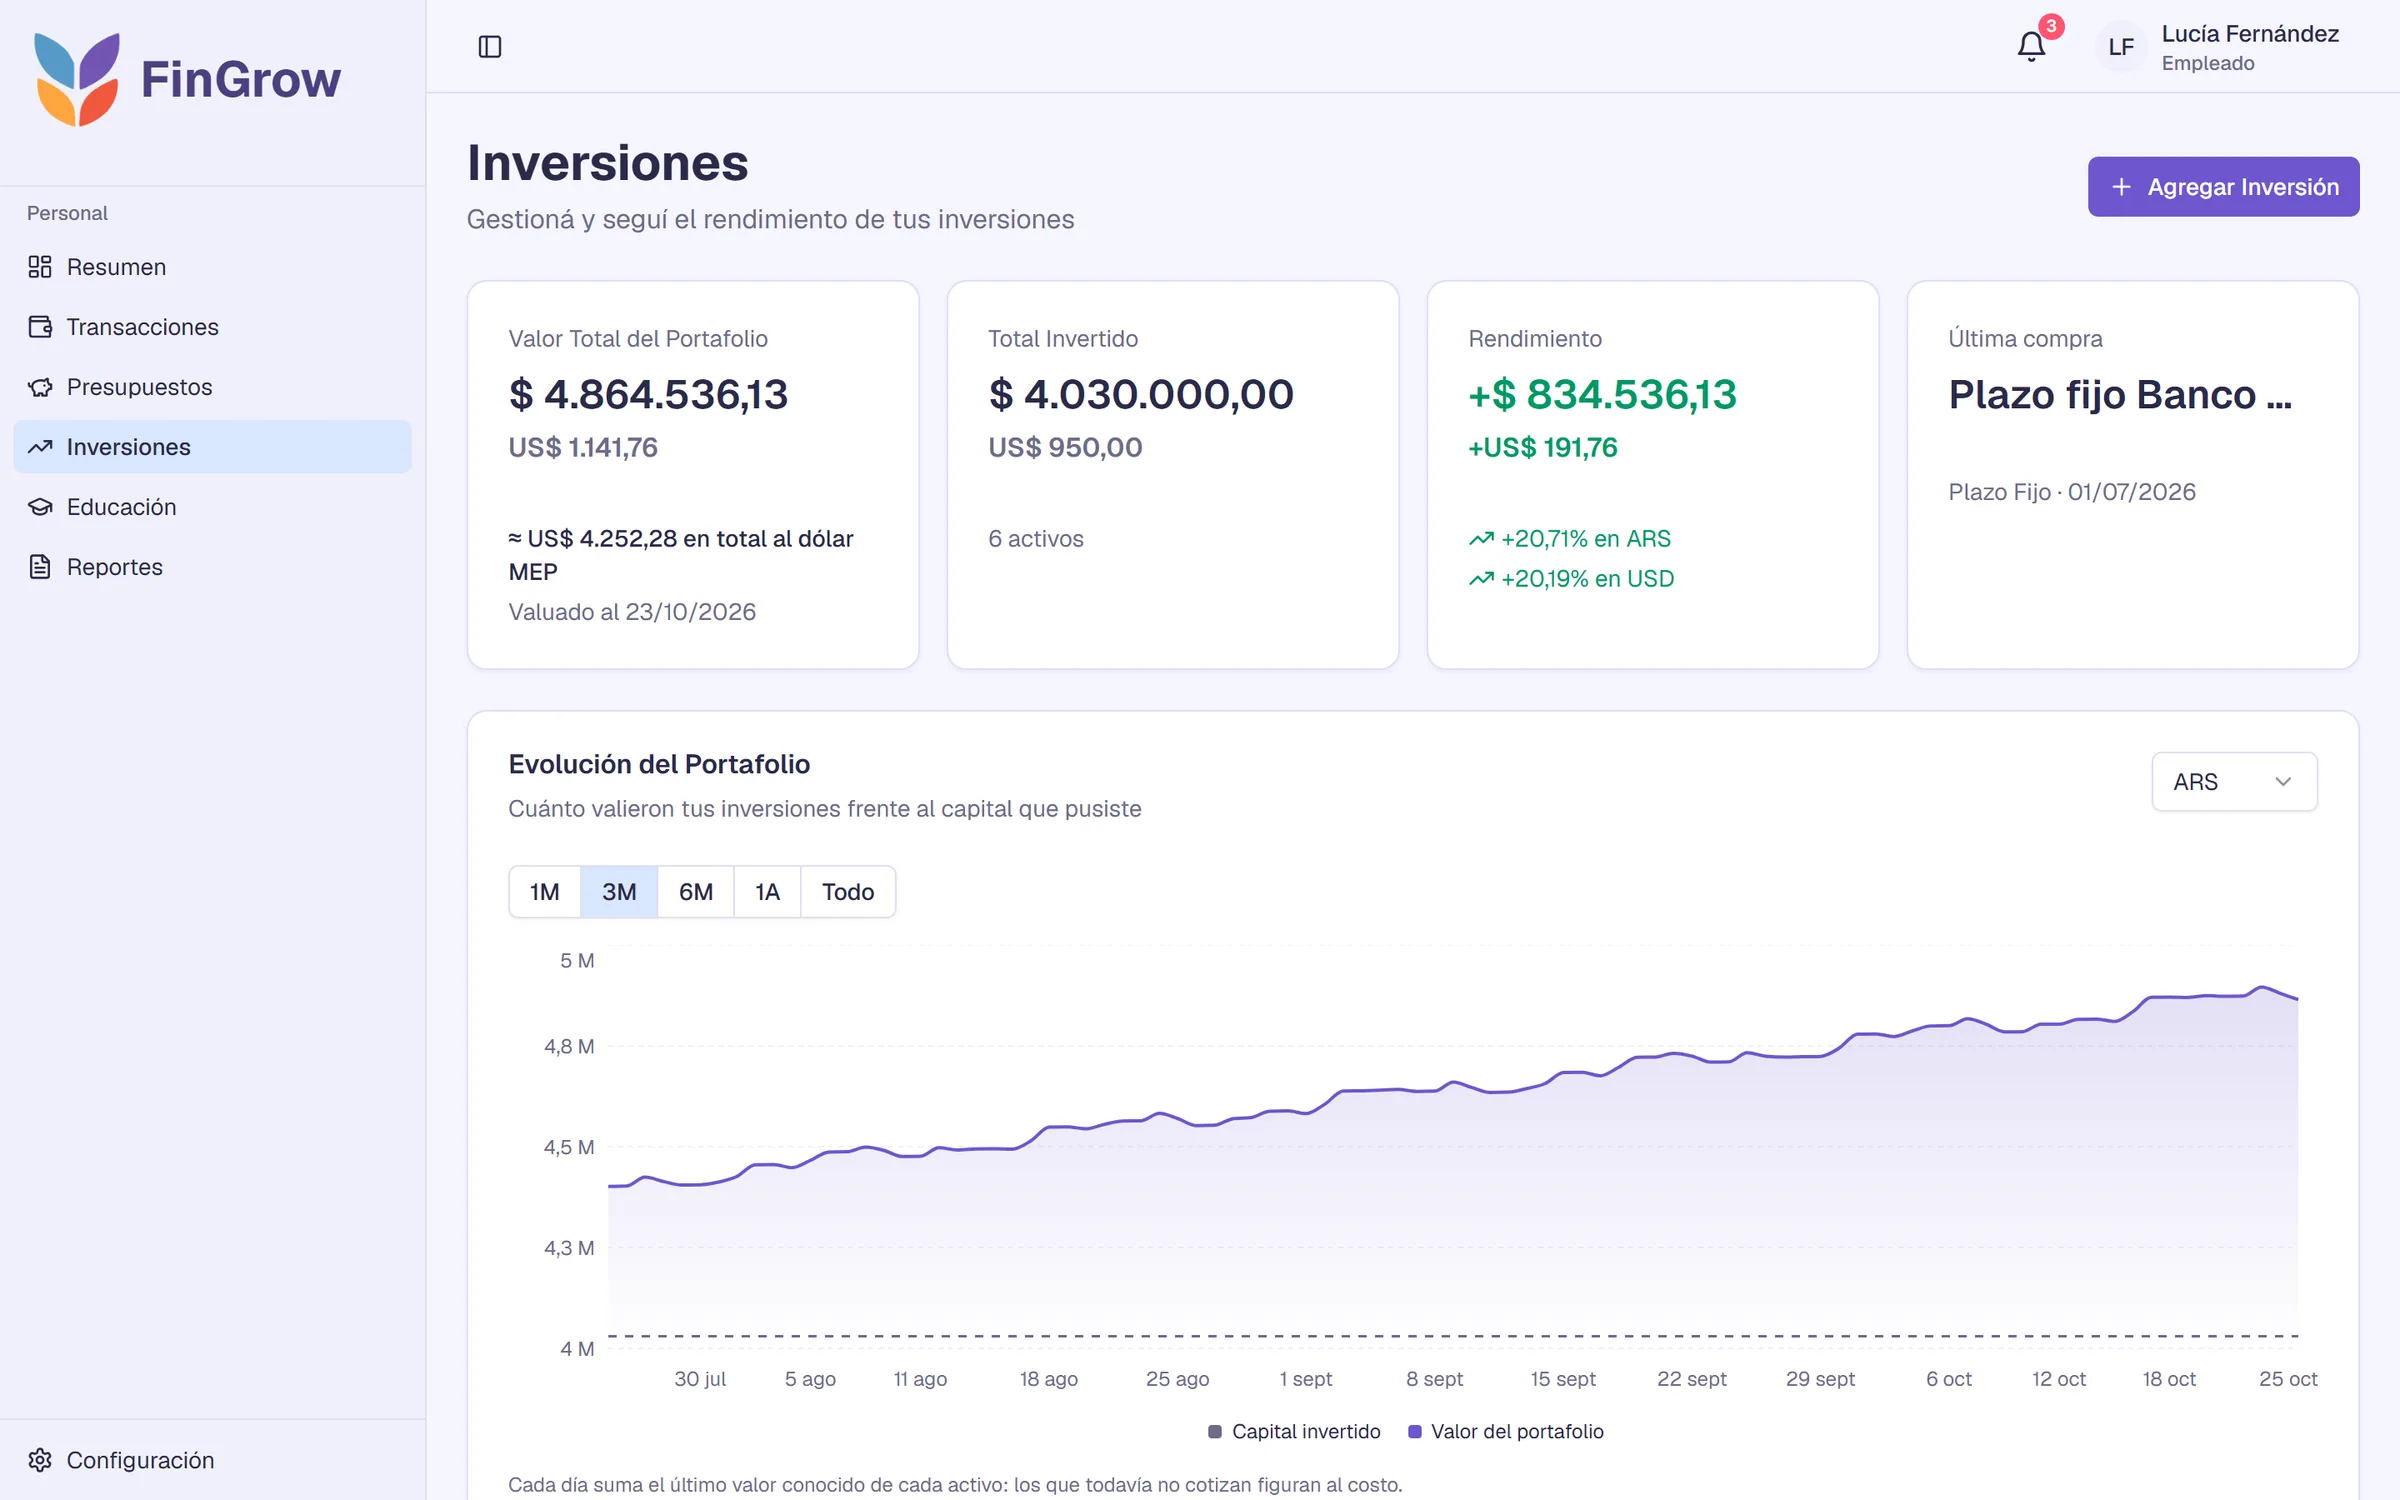This screenshot has height=1500, width=2400.
Task: Open Configuración at sidebar bottom
Action: (x=212, y=1460)
